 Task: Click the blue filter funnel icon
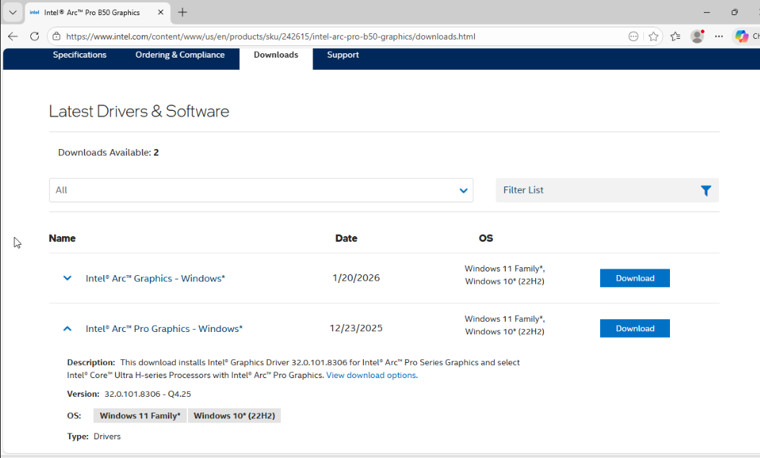[x=706, y=190]
